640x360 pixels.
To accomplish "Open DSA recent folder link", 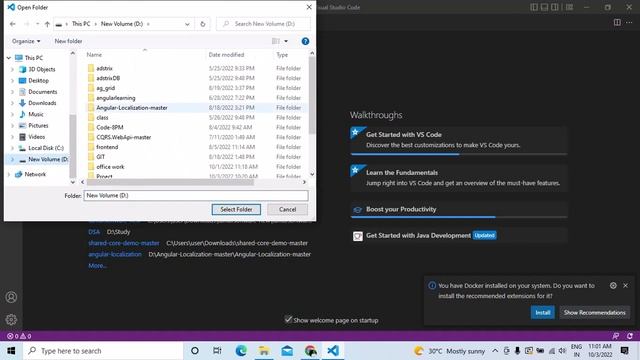I will (94, 232).
